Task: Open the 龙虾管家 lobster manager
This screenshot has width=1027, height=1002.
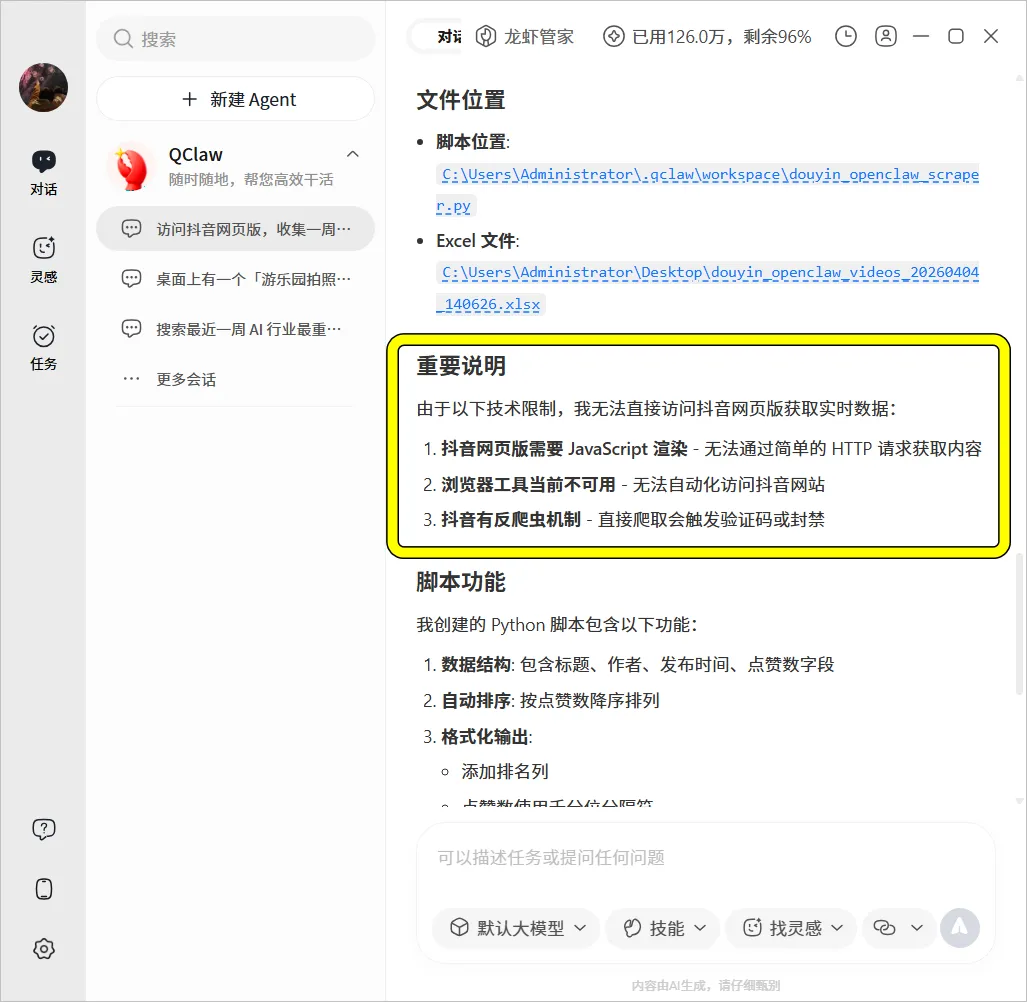Action: [524, 37]
